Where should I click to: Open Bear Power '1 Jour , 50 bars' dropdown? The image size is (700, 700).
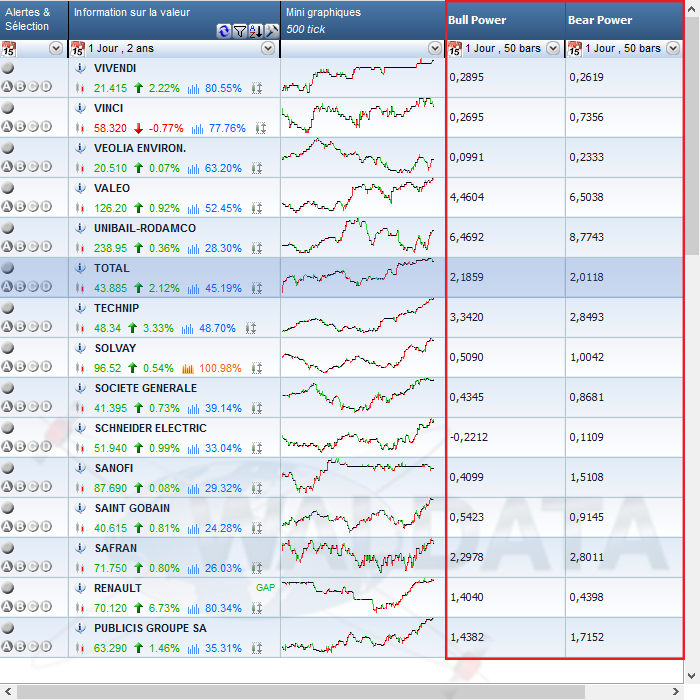pyautogui.click(x=673, y=48)
